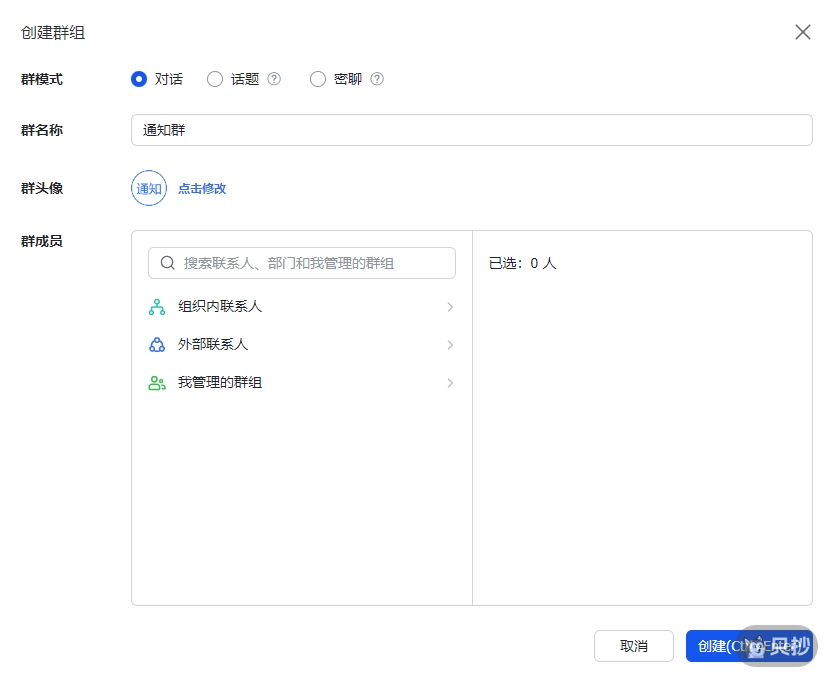Image resolution: width=833 pixels, height=682 pixels.
Task: Click the 通知 group avatar circle
Action: (x=148, y=188)
